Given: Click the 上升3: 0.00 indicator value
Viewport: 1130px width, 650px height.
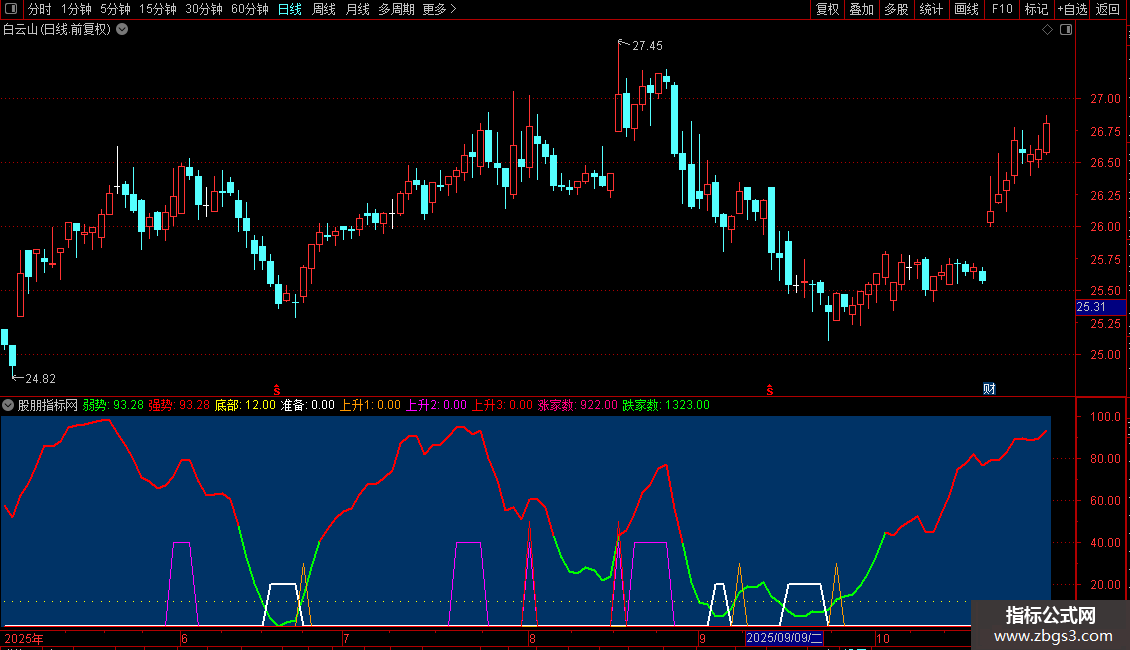Looking at the screenshot, I should (x=502, y=405).
